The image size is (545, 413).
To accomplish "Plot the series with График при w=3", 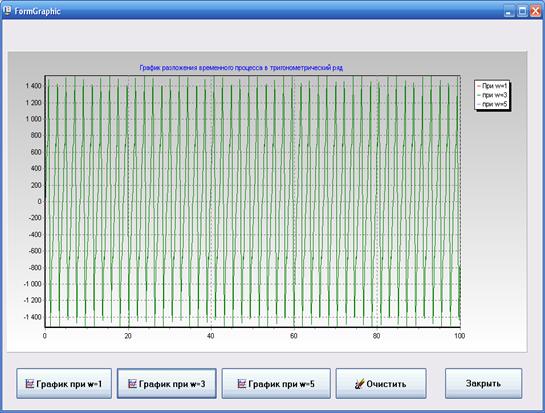I will (x=166, y=383).
